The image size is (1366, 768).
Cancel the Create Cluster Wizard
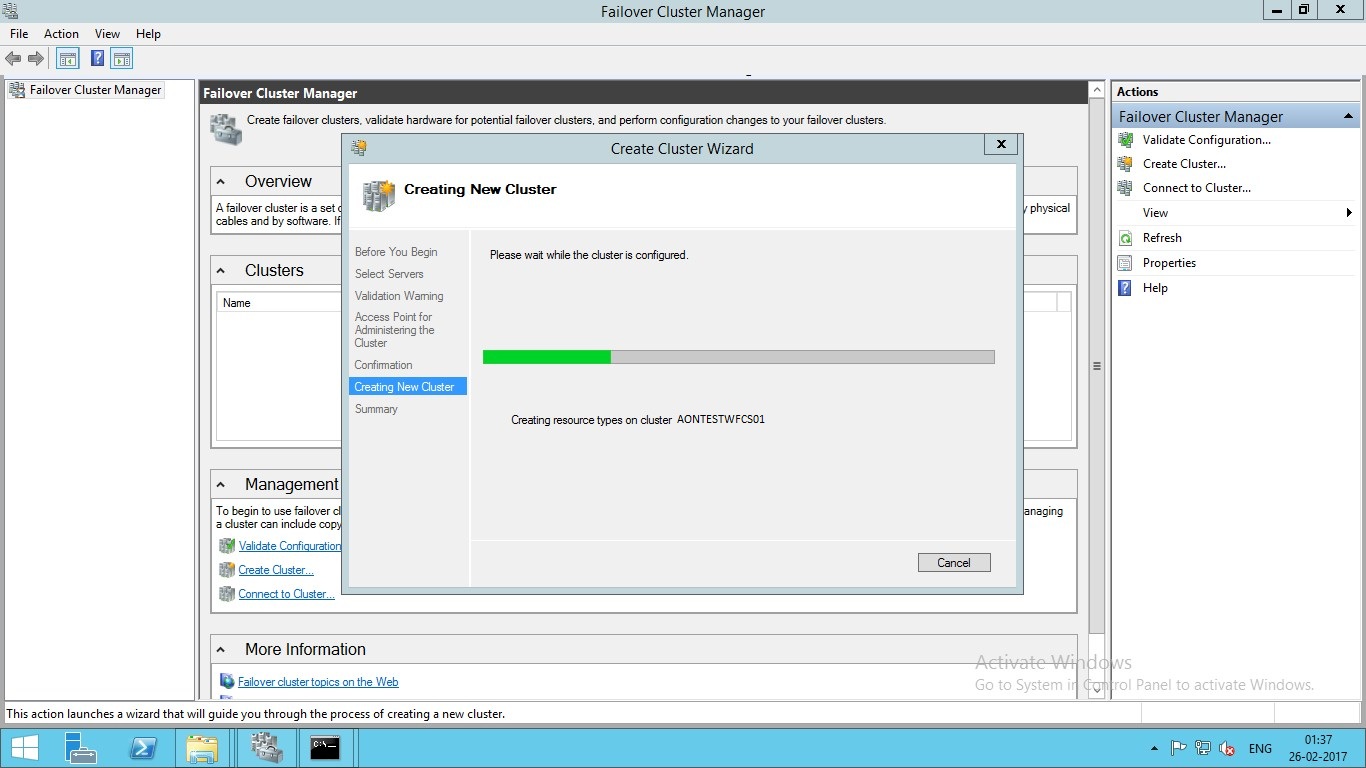[x=954, y=563]
